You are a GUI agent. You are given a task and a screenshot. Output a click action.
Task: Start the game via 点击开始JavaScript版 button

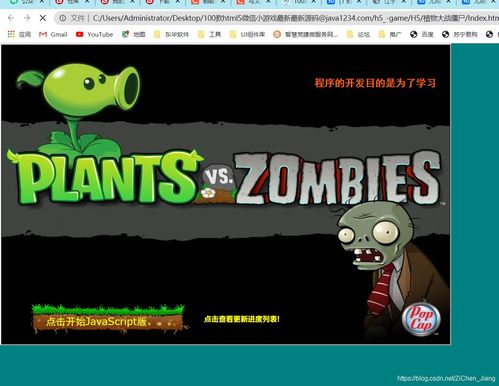[108, 319]
